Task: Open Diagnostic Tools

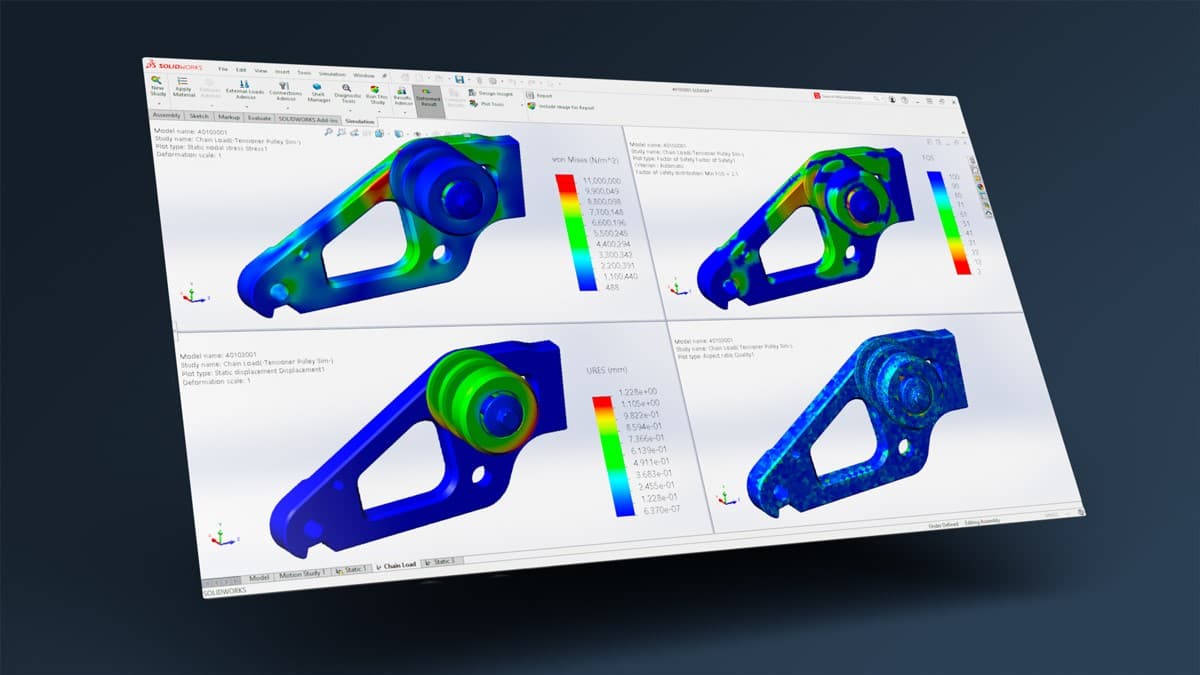Action: coord(347,94)
